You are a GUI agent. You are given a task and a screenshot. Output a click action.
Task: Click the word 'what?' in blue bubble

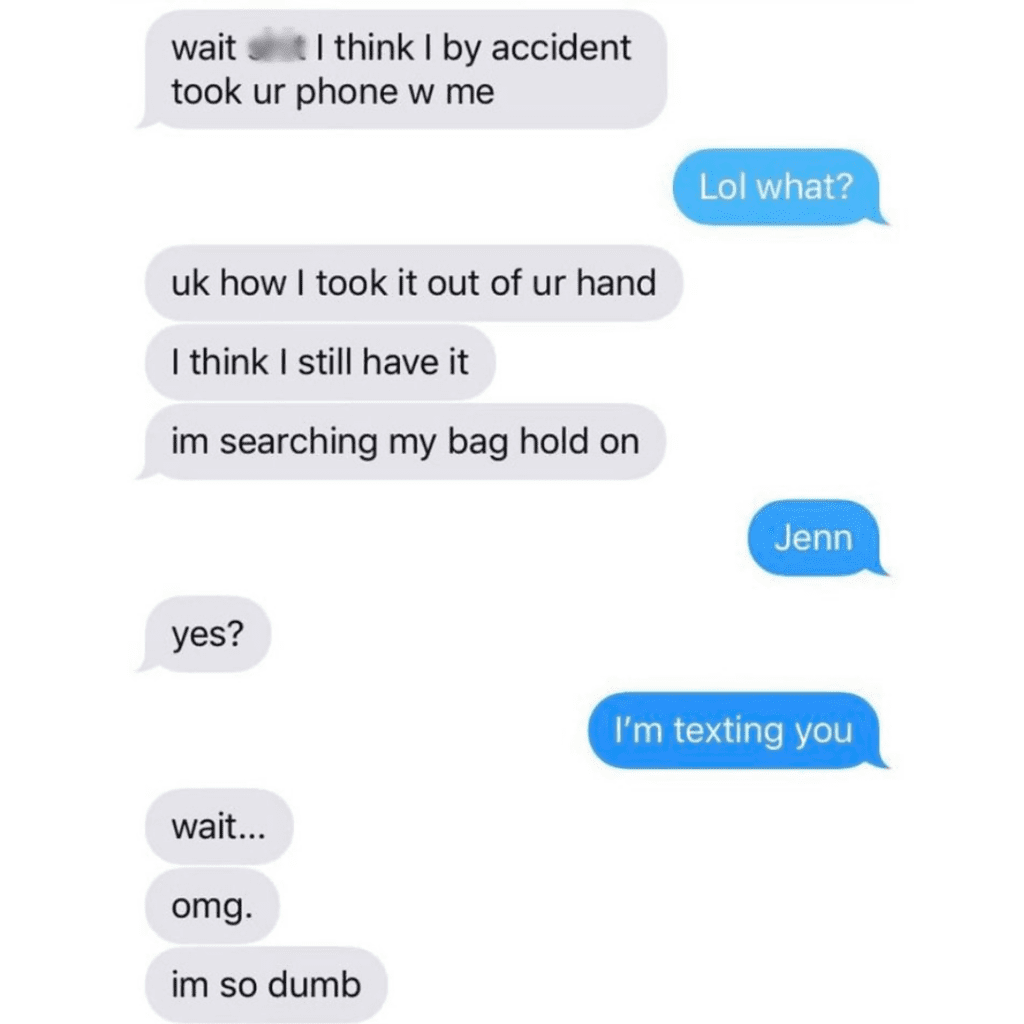tap(805, 187)
